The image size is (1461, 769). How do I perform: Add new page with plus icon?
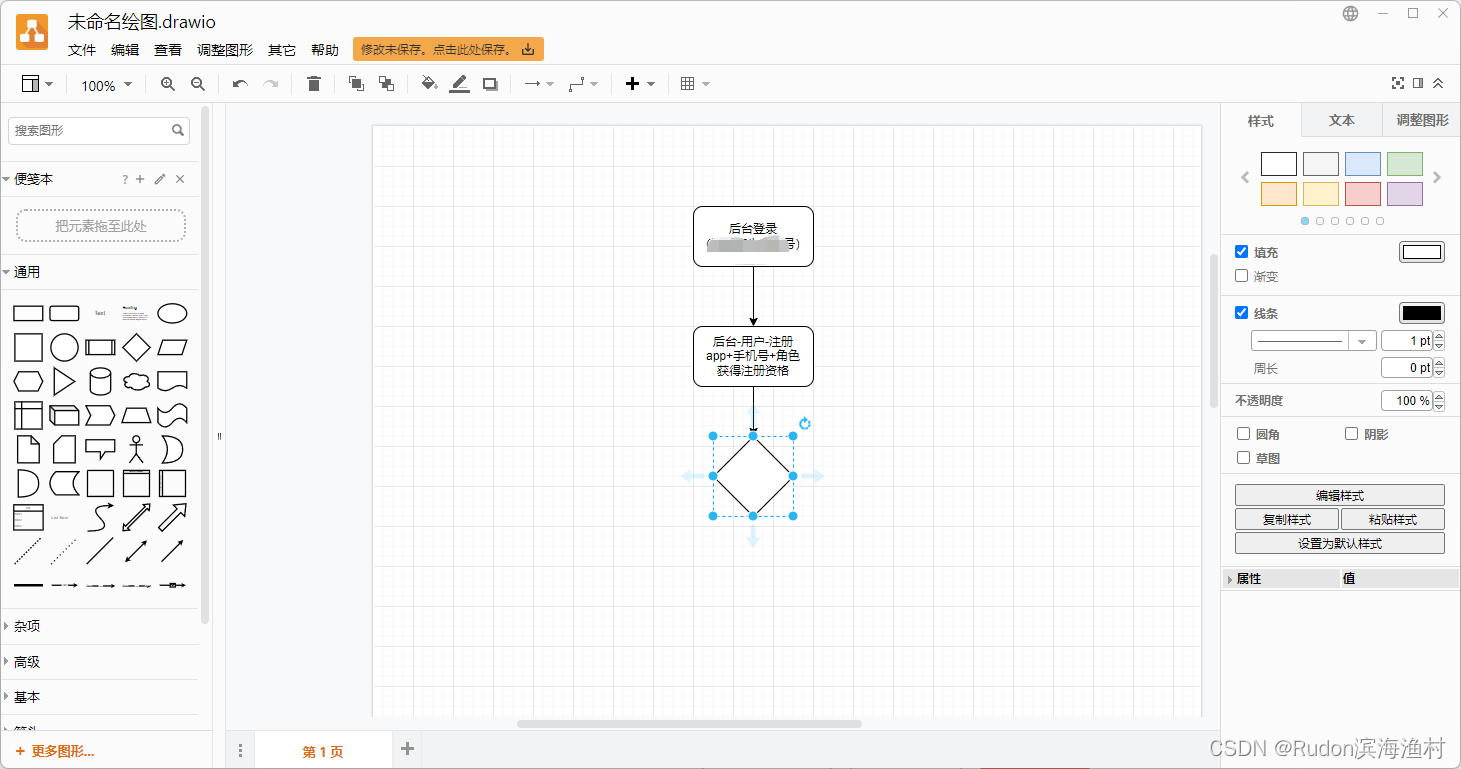[407, 749]
